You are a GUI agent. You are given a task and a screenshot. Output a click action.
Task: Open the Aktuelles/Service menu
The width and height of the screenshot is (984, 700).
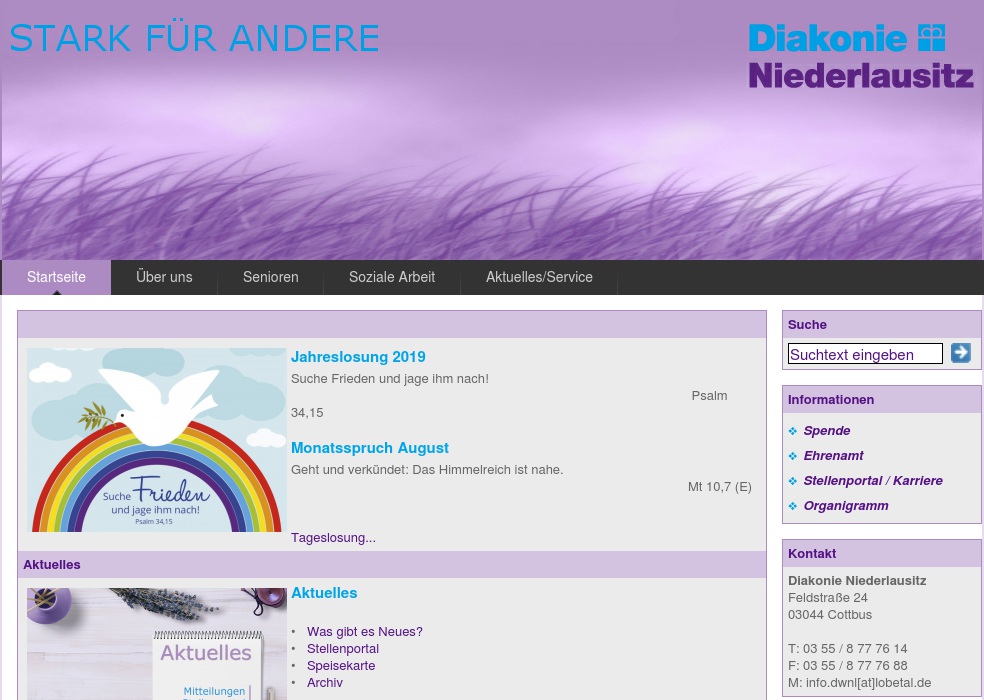(x=539, y=277)
